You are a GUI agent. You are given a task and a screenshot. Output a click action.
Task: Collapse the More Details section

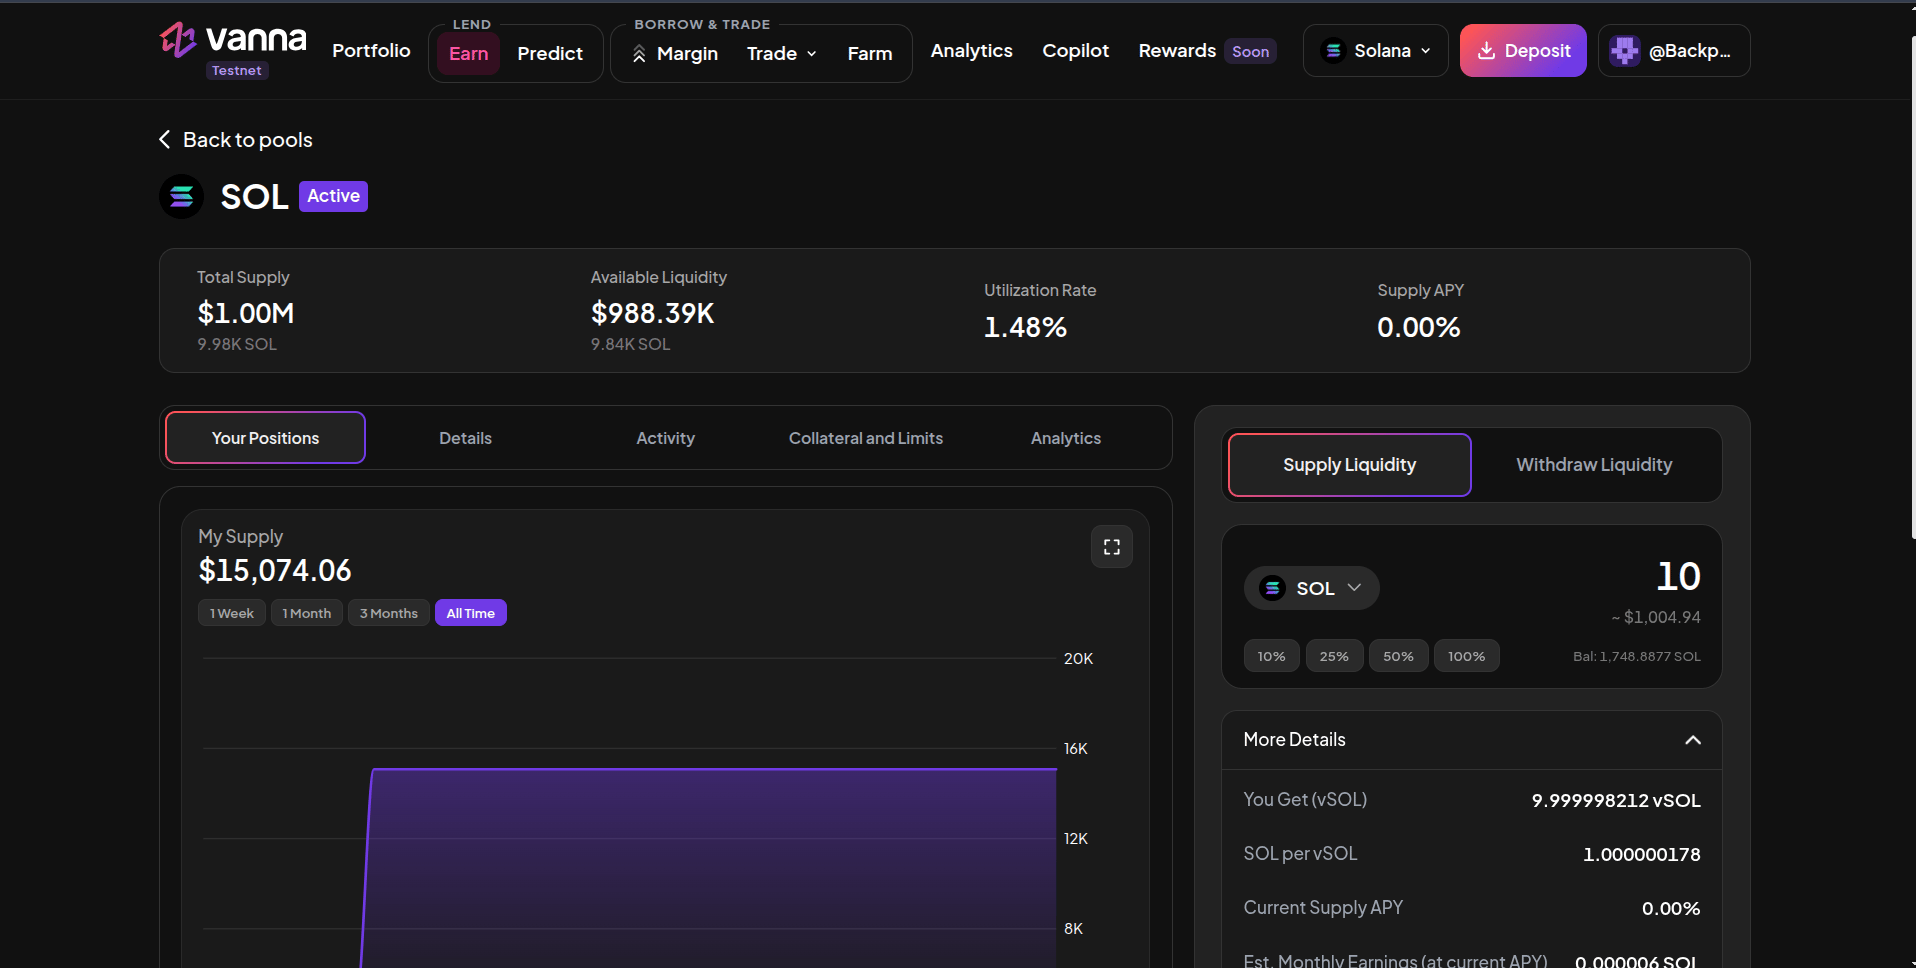[x=1693, y=740]
